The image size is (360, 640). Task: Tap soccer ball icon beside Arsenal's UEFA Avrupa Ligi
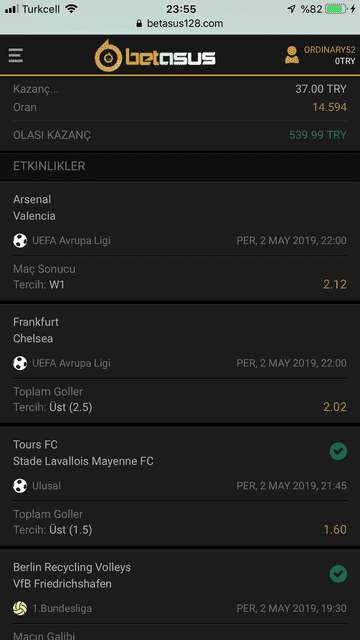(x=20, y=240)
